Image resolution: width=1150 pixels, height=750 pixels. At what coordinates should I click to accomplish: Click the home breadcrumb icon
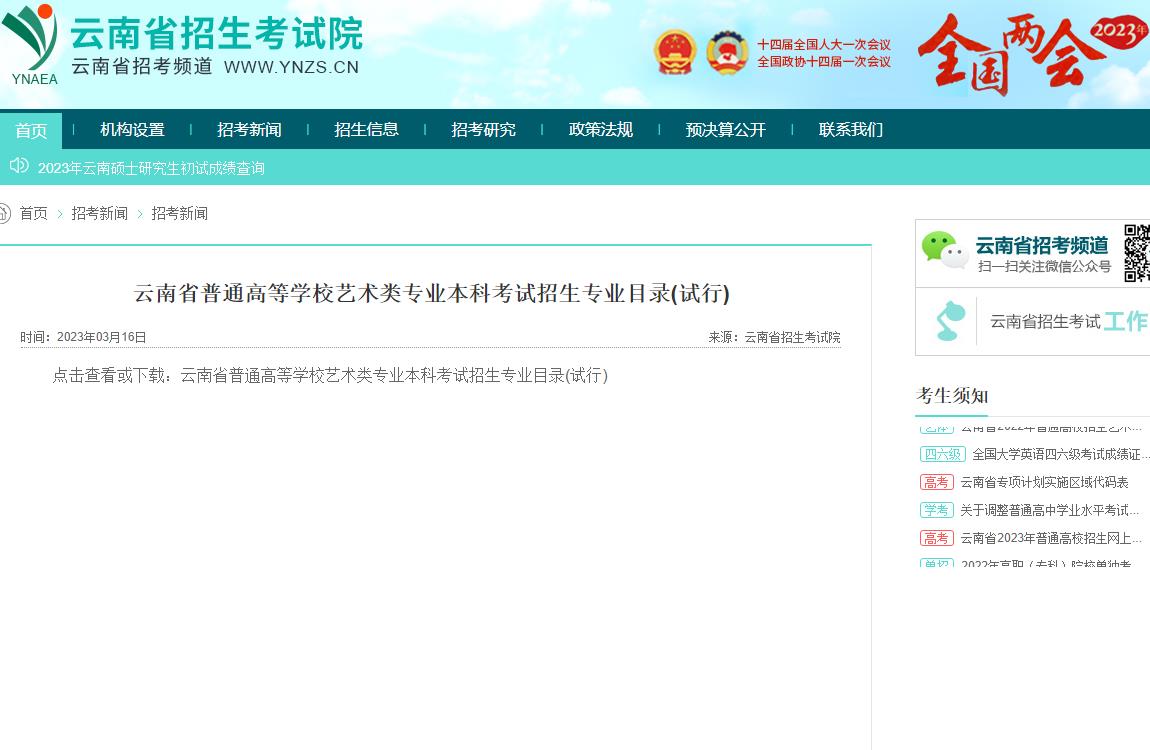tap(4, 213)
